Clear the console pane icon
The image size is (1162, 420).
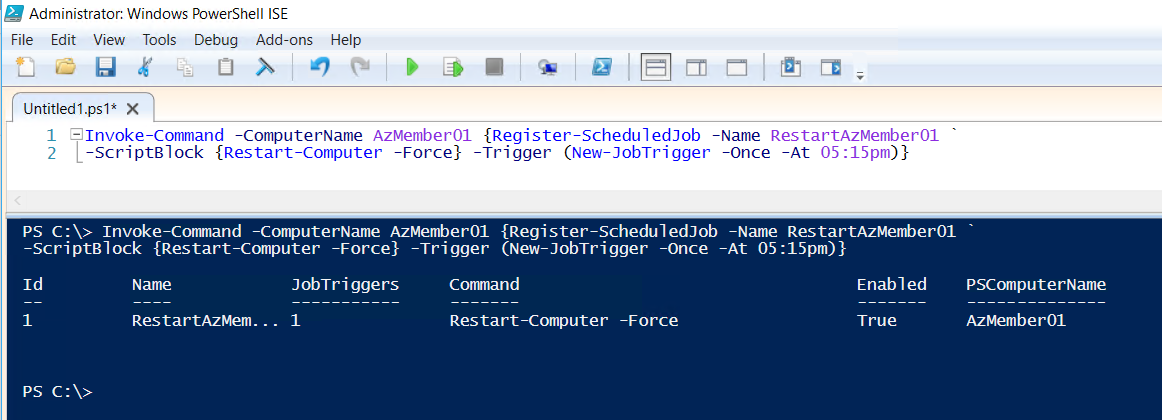pos(266,68)
